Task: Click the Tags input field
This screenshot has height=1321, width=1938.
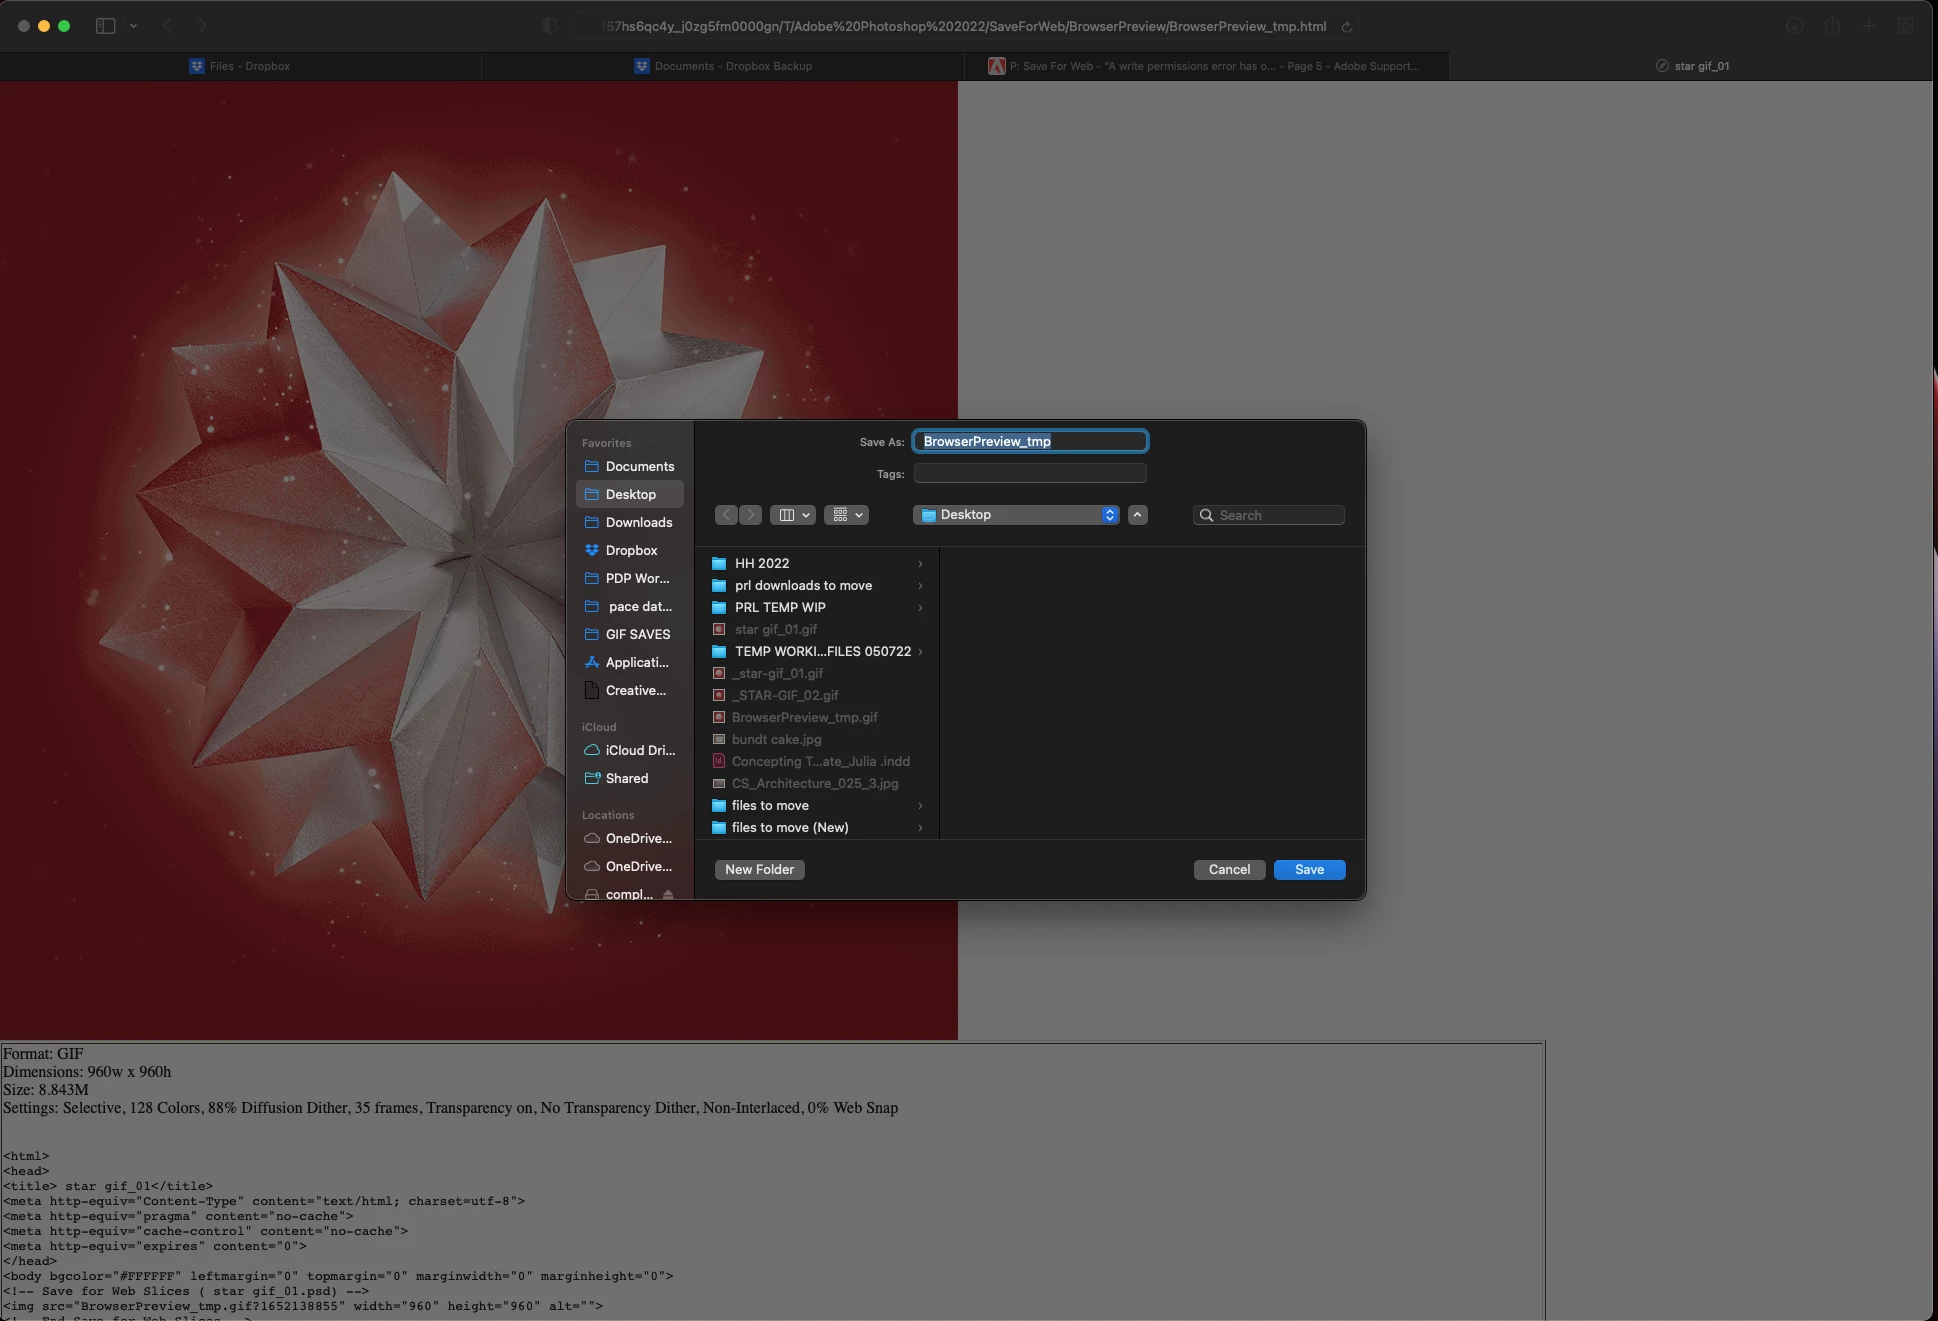Action: [1030, 473]
